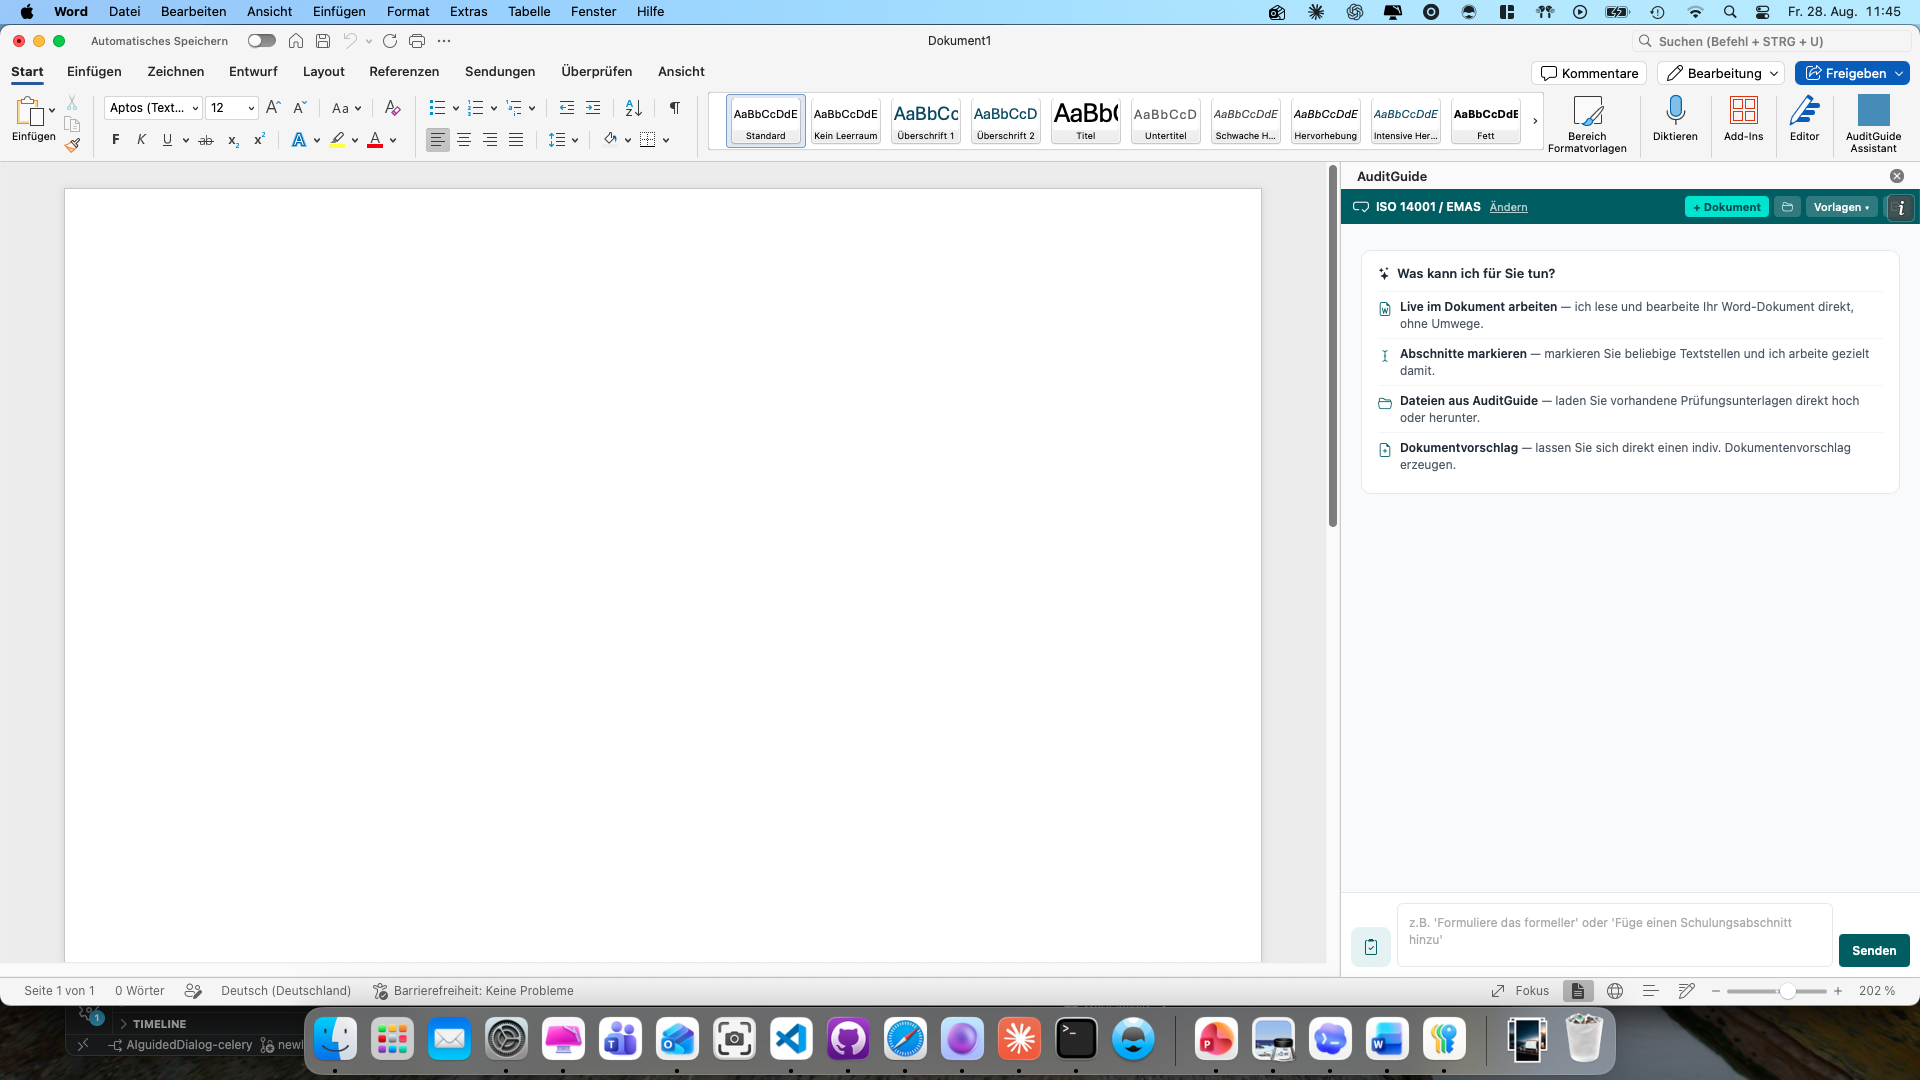Click the AuditGuide chat message input field
Screen dimensions: 1920x1080
[x=1614, y=935]
